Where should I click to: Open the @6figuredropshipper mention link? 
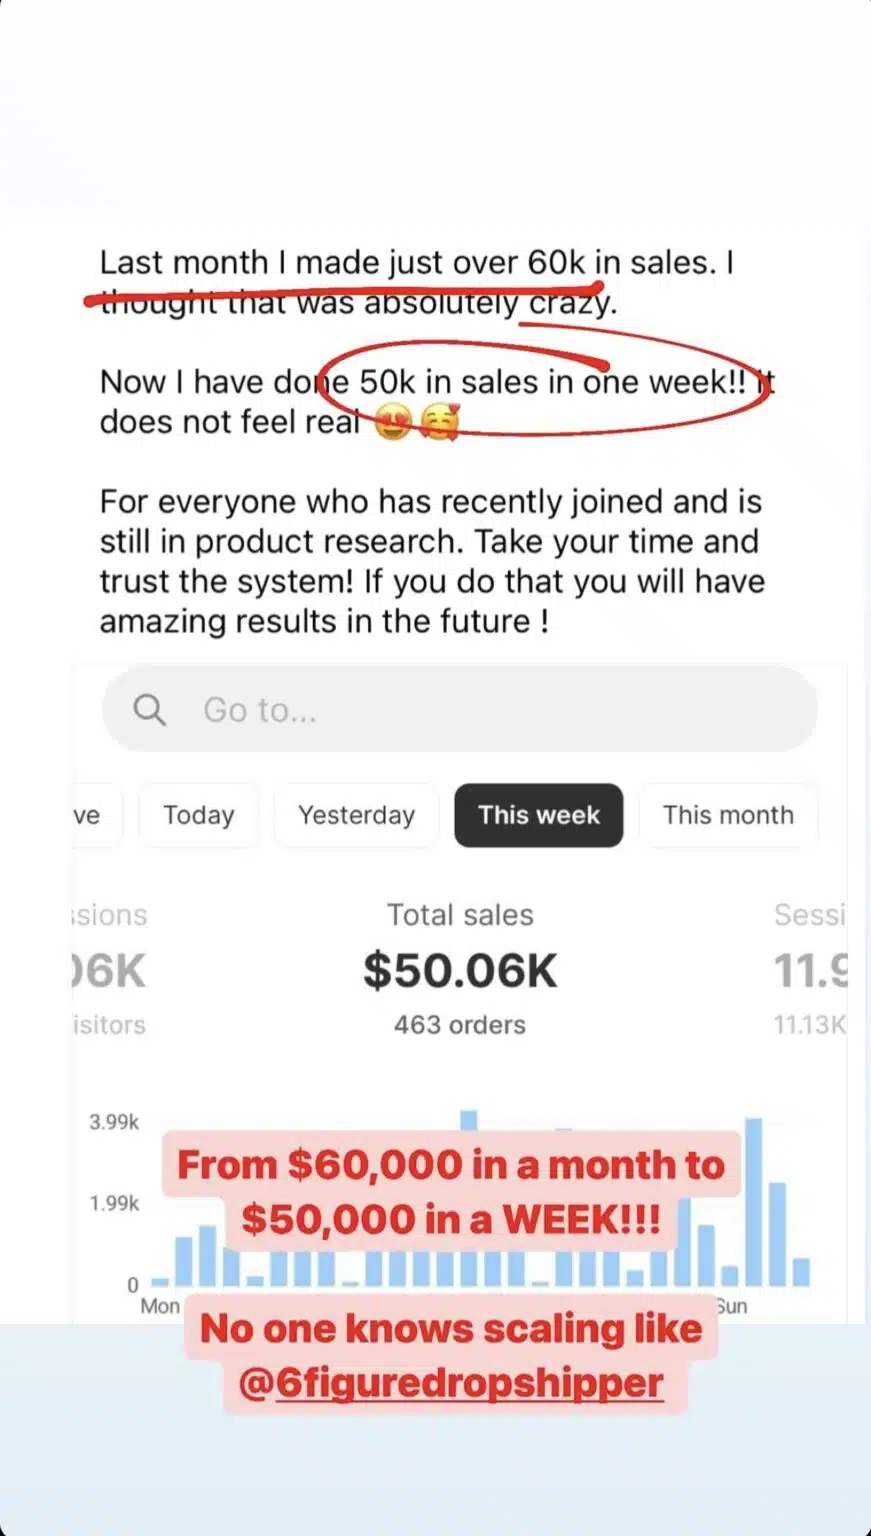pos(452,1383)
